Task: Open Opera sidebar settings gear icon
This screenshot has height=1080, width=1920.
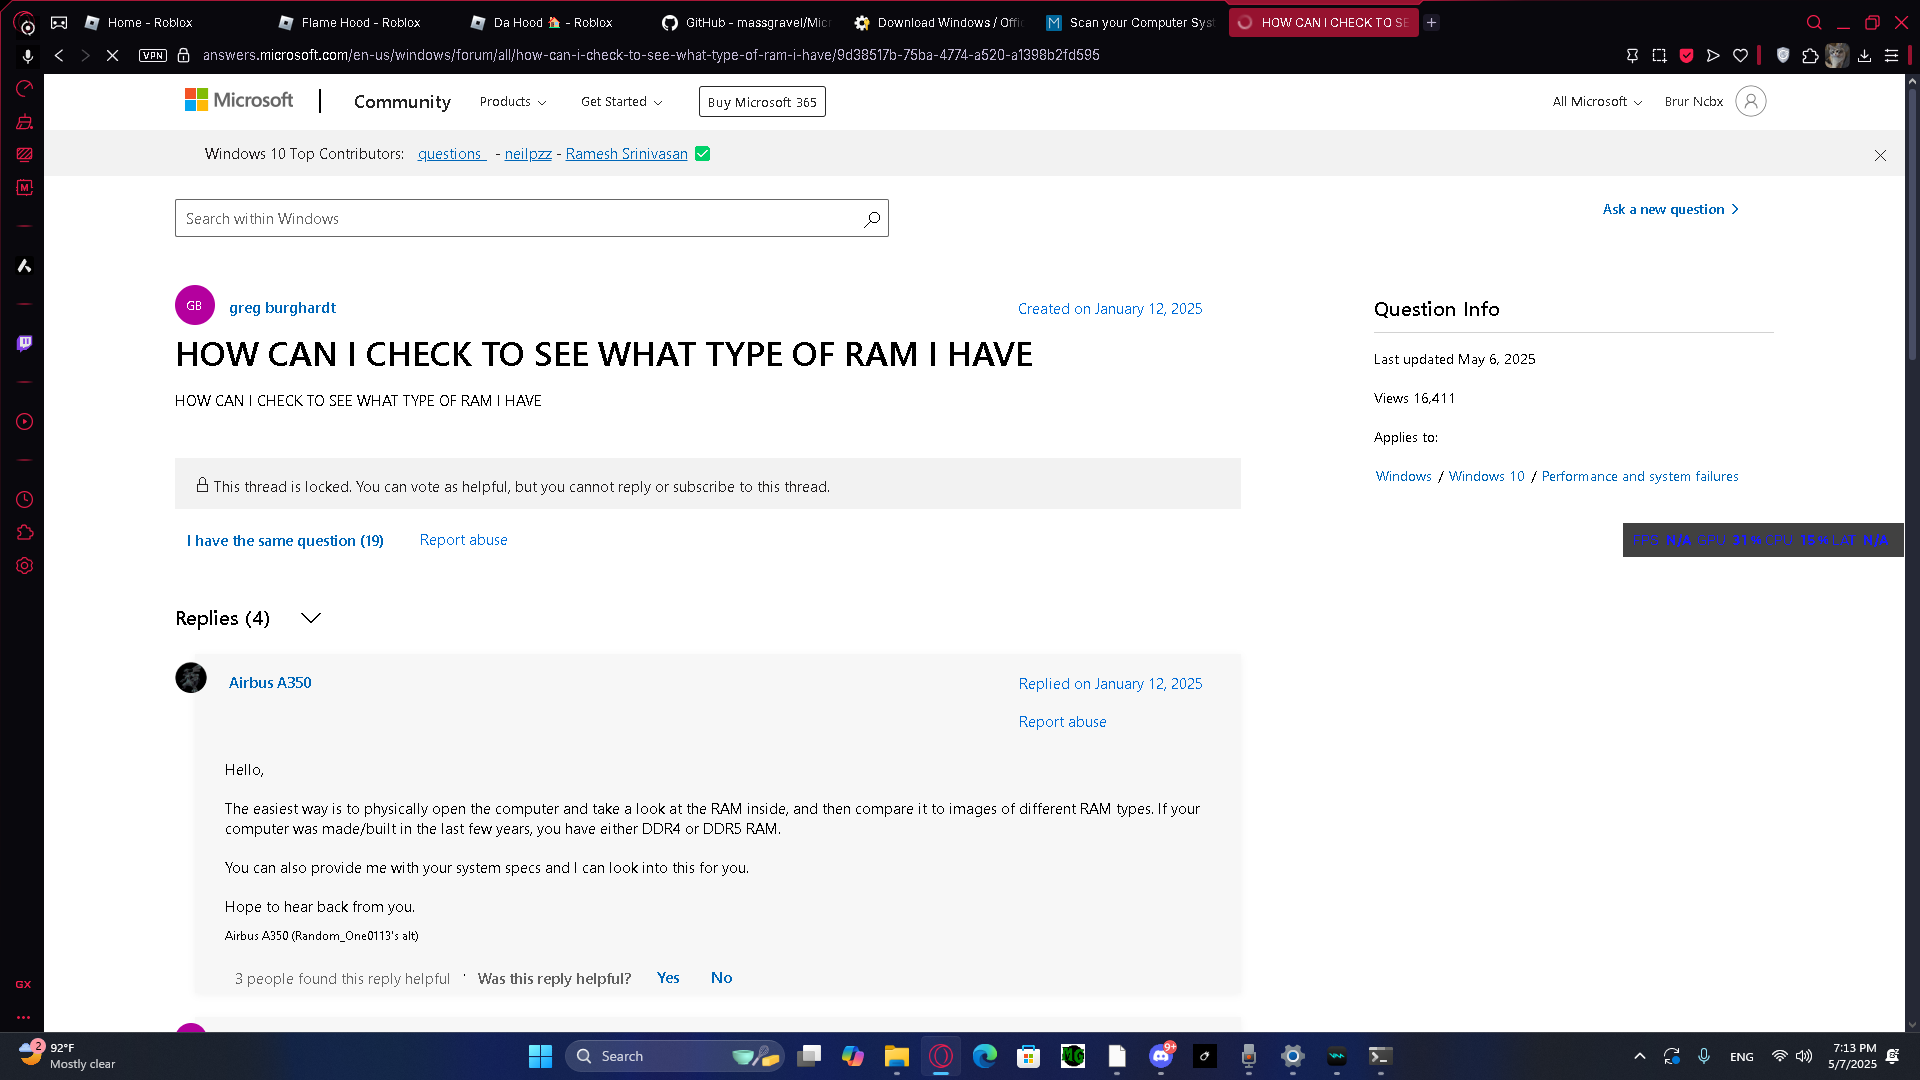Action: click(25, 566)
